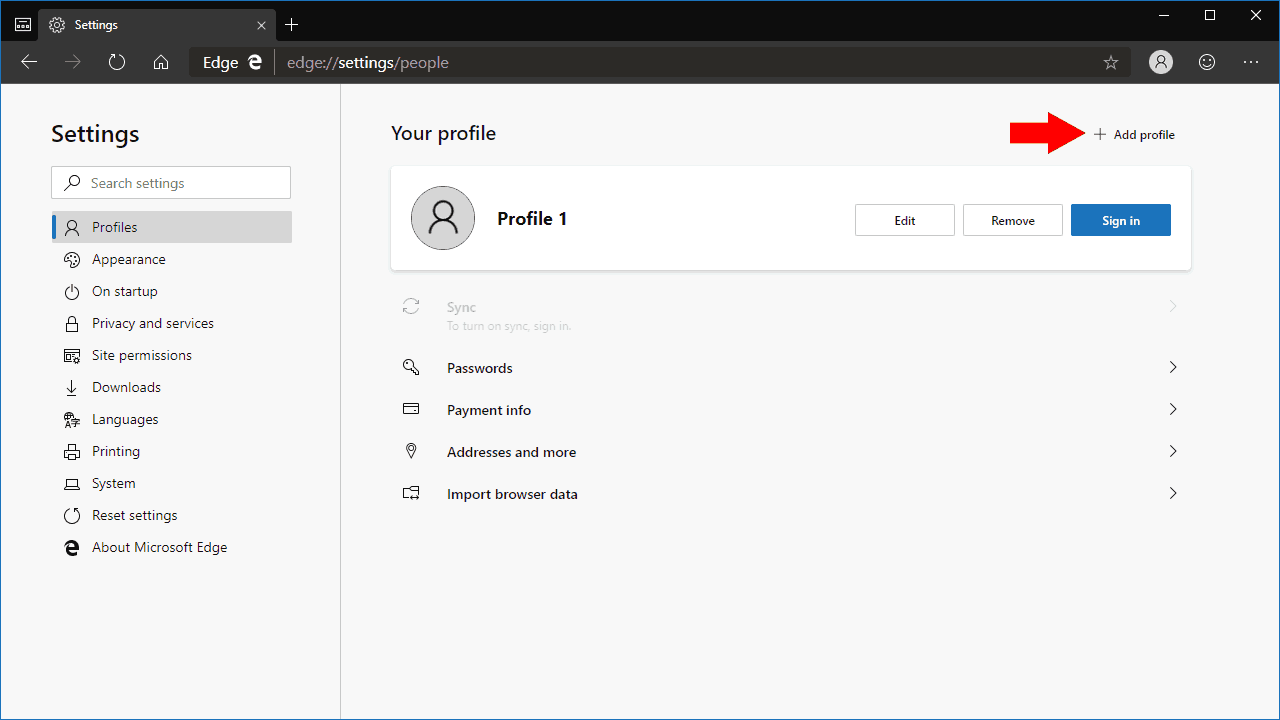Open About Microsoft Edge page
The height and width of the screenshot is (720, 1280).
tap(172, 547)
